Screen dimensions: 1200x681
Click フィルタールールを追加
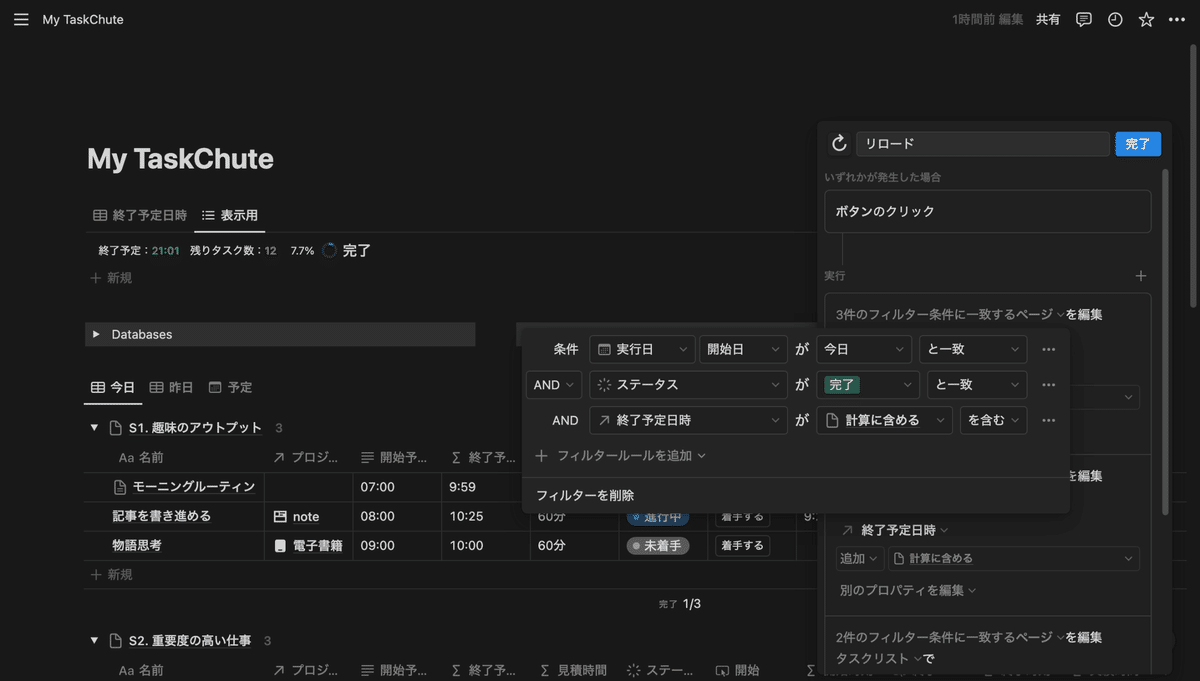[621, 455]
